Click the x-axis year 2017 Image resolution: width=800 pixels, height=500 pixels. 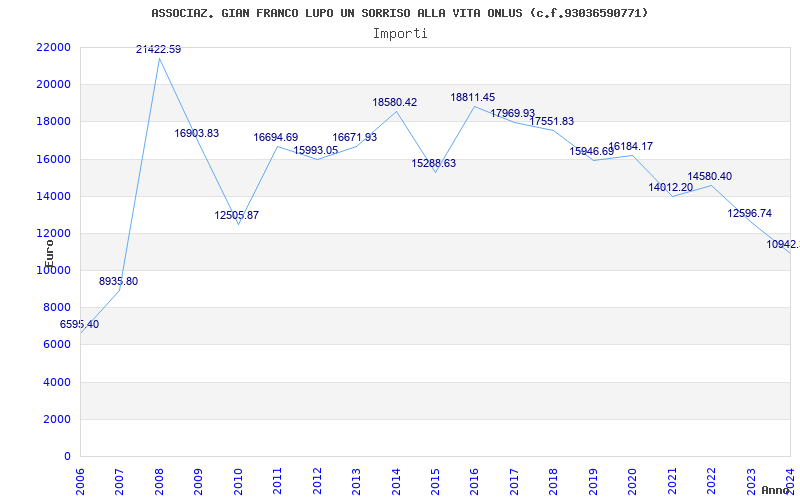pos(514,480)
